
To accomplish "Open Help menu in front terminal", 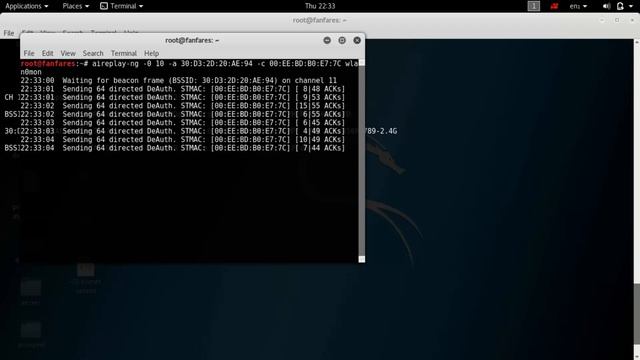I will 151,53.
